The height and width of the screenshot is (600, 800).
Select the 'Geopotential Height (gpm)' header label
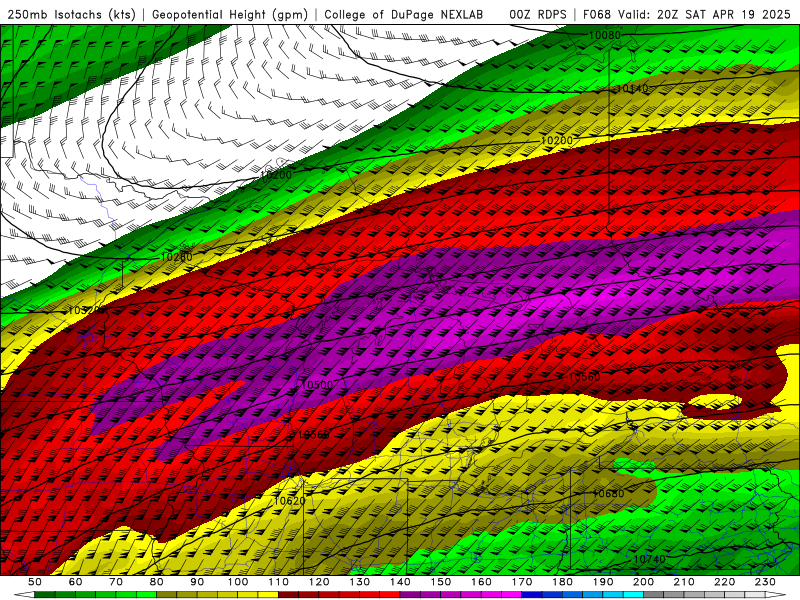(x=230, y=15)
